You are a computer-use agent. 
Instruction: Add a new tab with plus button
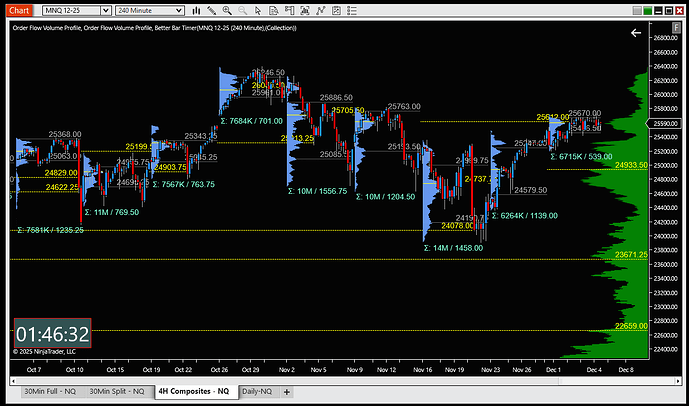288,391
